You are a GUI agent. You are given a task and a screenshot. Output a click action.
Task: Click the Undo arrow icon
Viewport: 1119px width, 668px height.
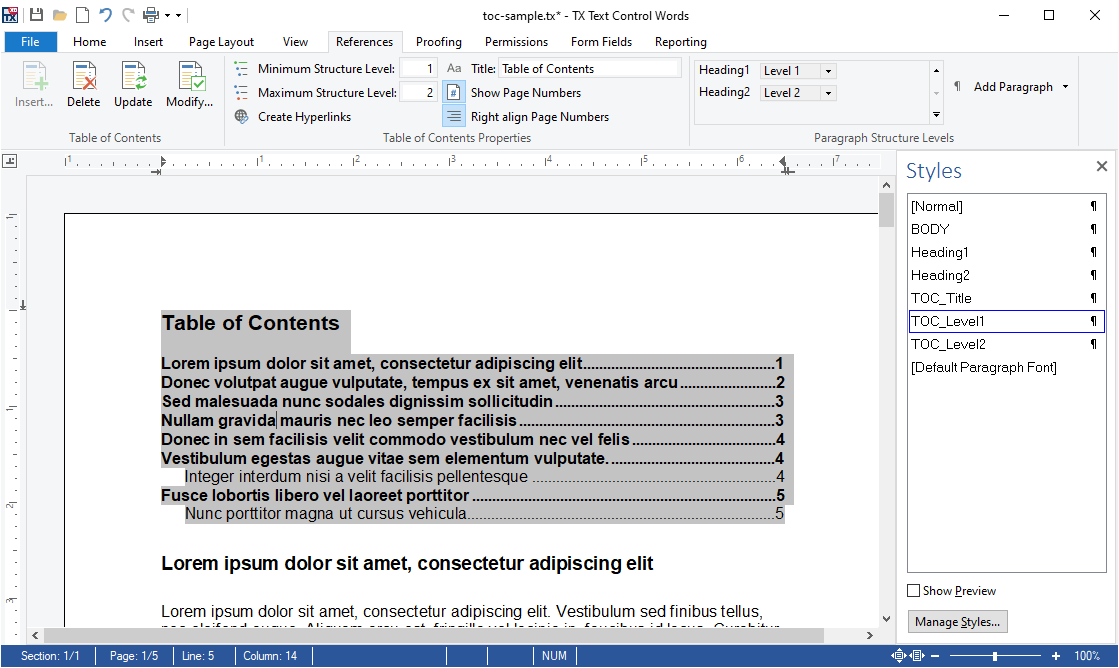pos(104,15)
